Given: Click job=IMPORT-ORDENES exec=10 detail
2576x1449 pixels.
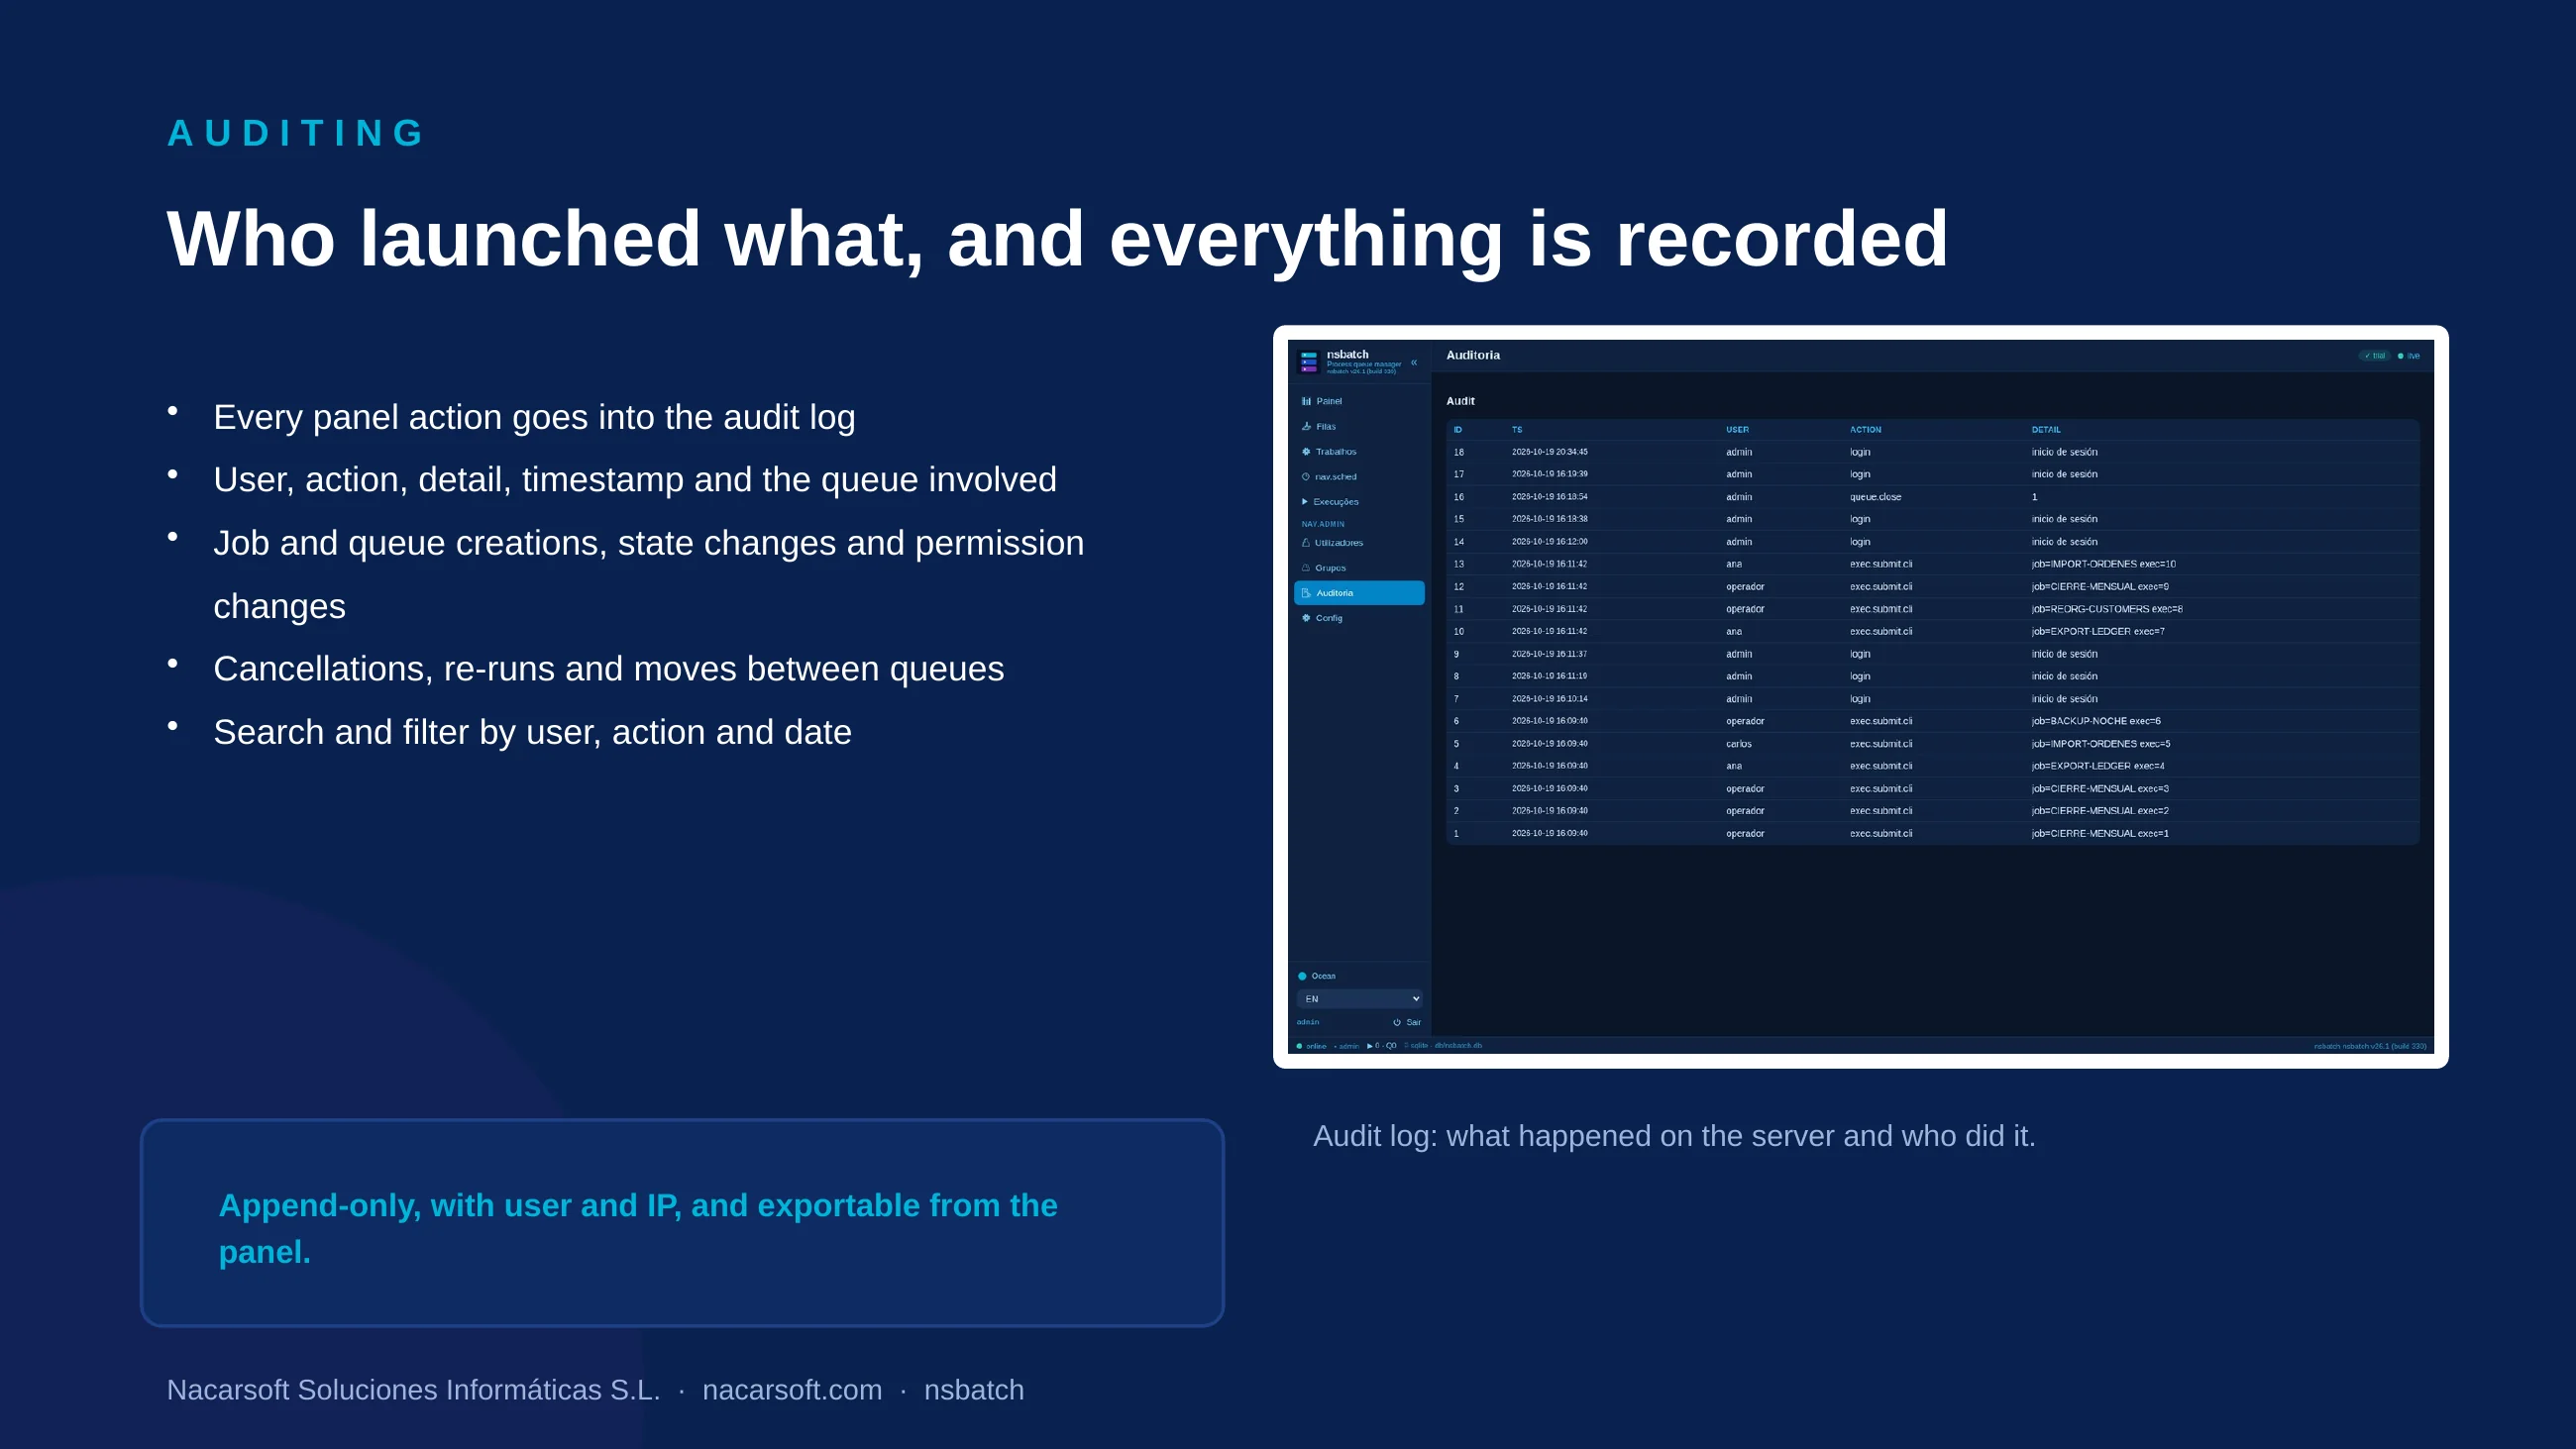Looking at the screenshot, I should pos(2103,564).
